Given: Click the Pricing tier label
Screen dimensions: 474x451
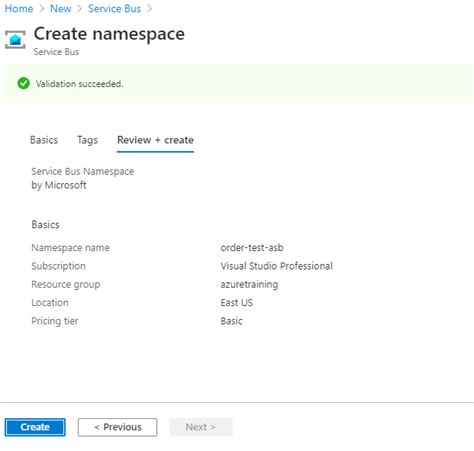Looking at the screenshot, I should (x=55, y=321).
